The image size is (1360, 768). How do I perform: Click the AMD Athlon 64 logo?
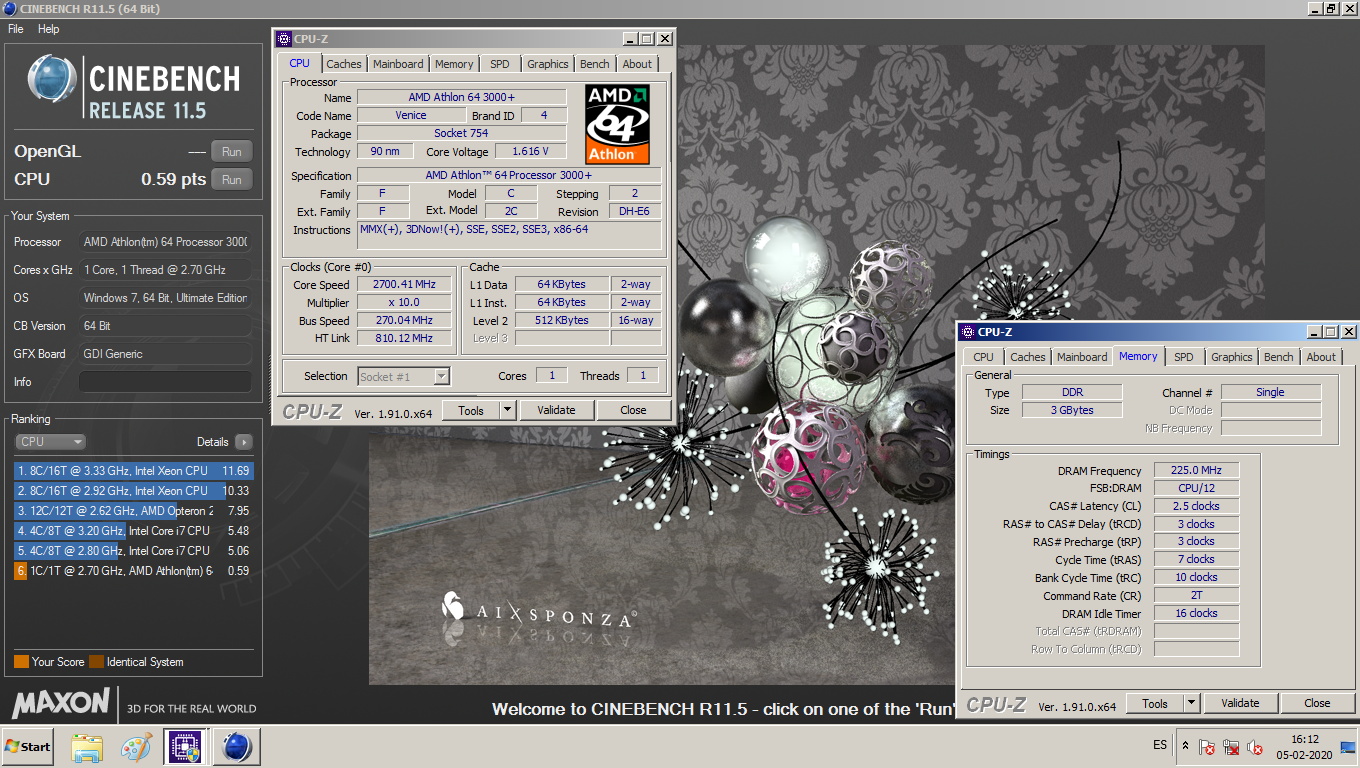(x=617, y=125)
